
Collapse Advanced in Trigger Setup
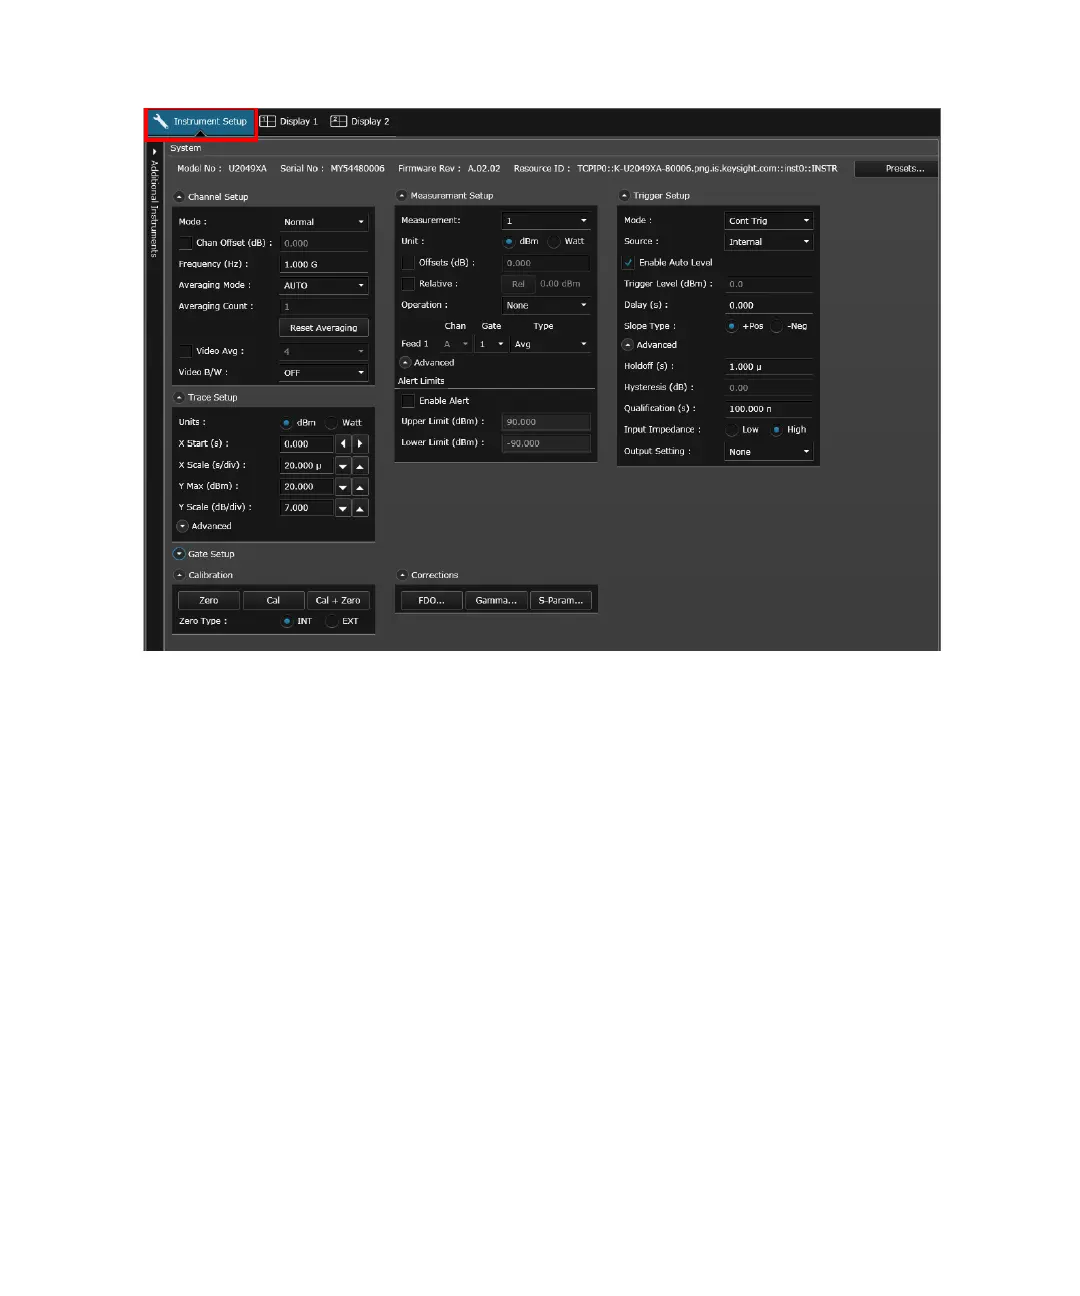[628, 345]
